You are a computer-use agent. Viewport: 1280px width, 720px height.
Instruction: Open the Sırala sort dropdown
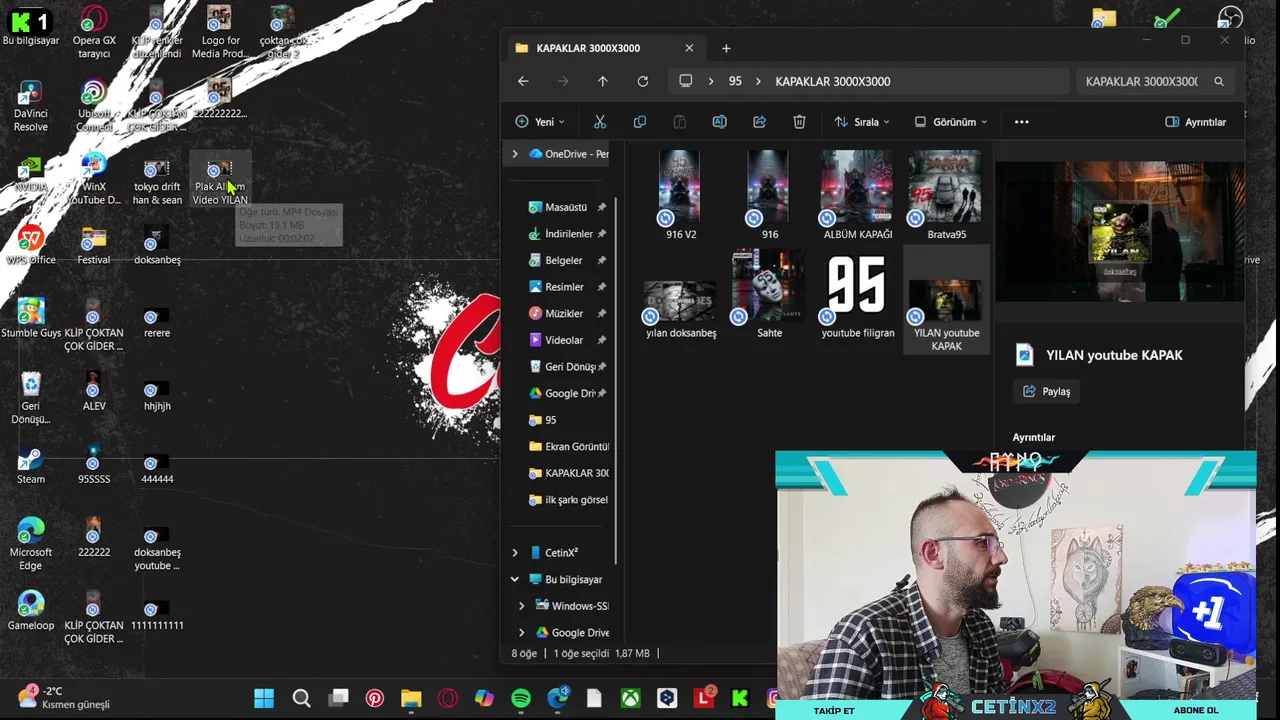click(862, 122)
